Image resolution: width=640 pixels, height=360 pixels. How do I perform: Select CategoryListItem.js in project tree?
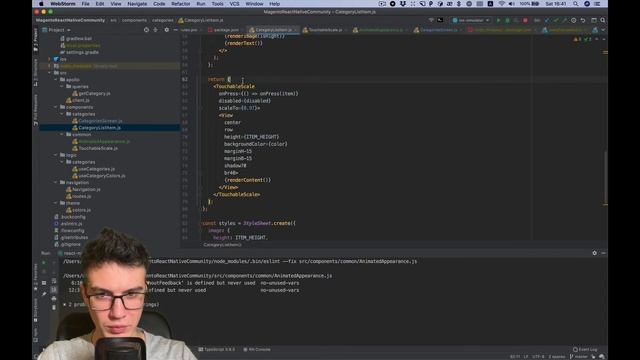point(96,128)
